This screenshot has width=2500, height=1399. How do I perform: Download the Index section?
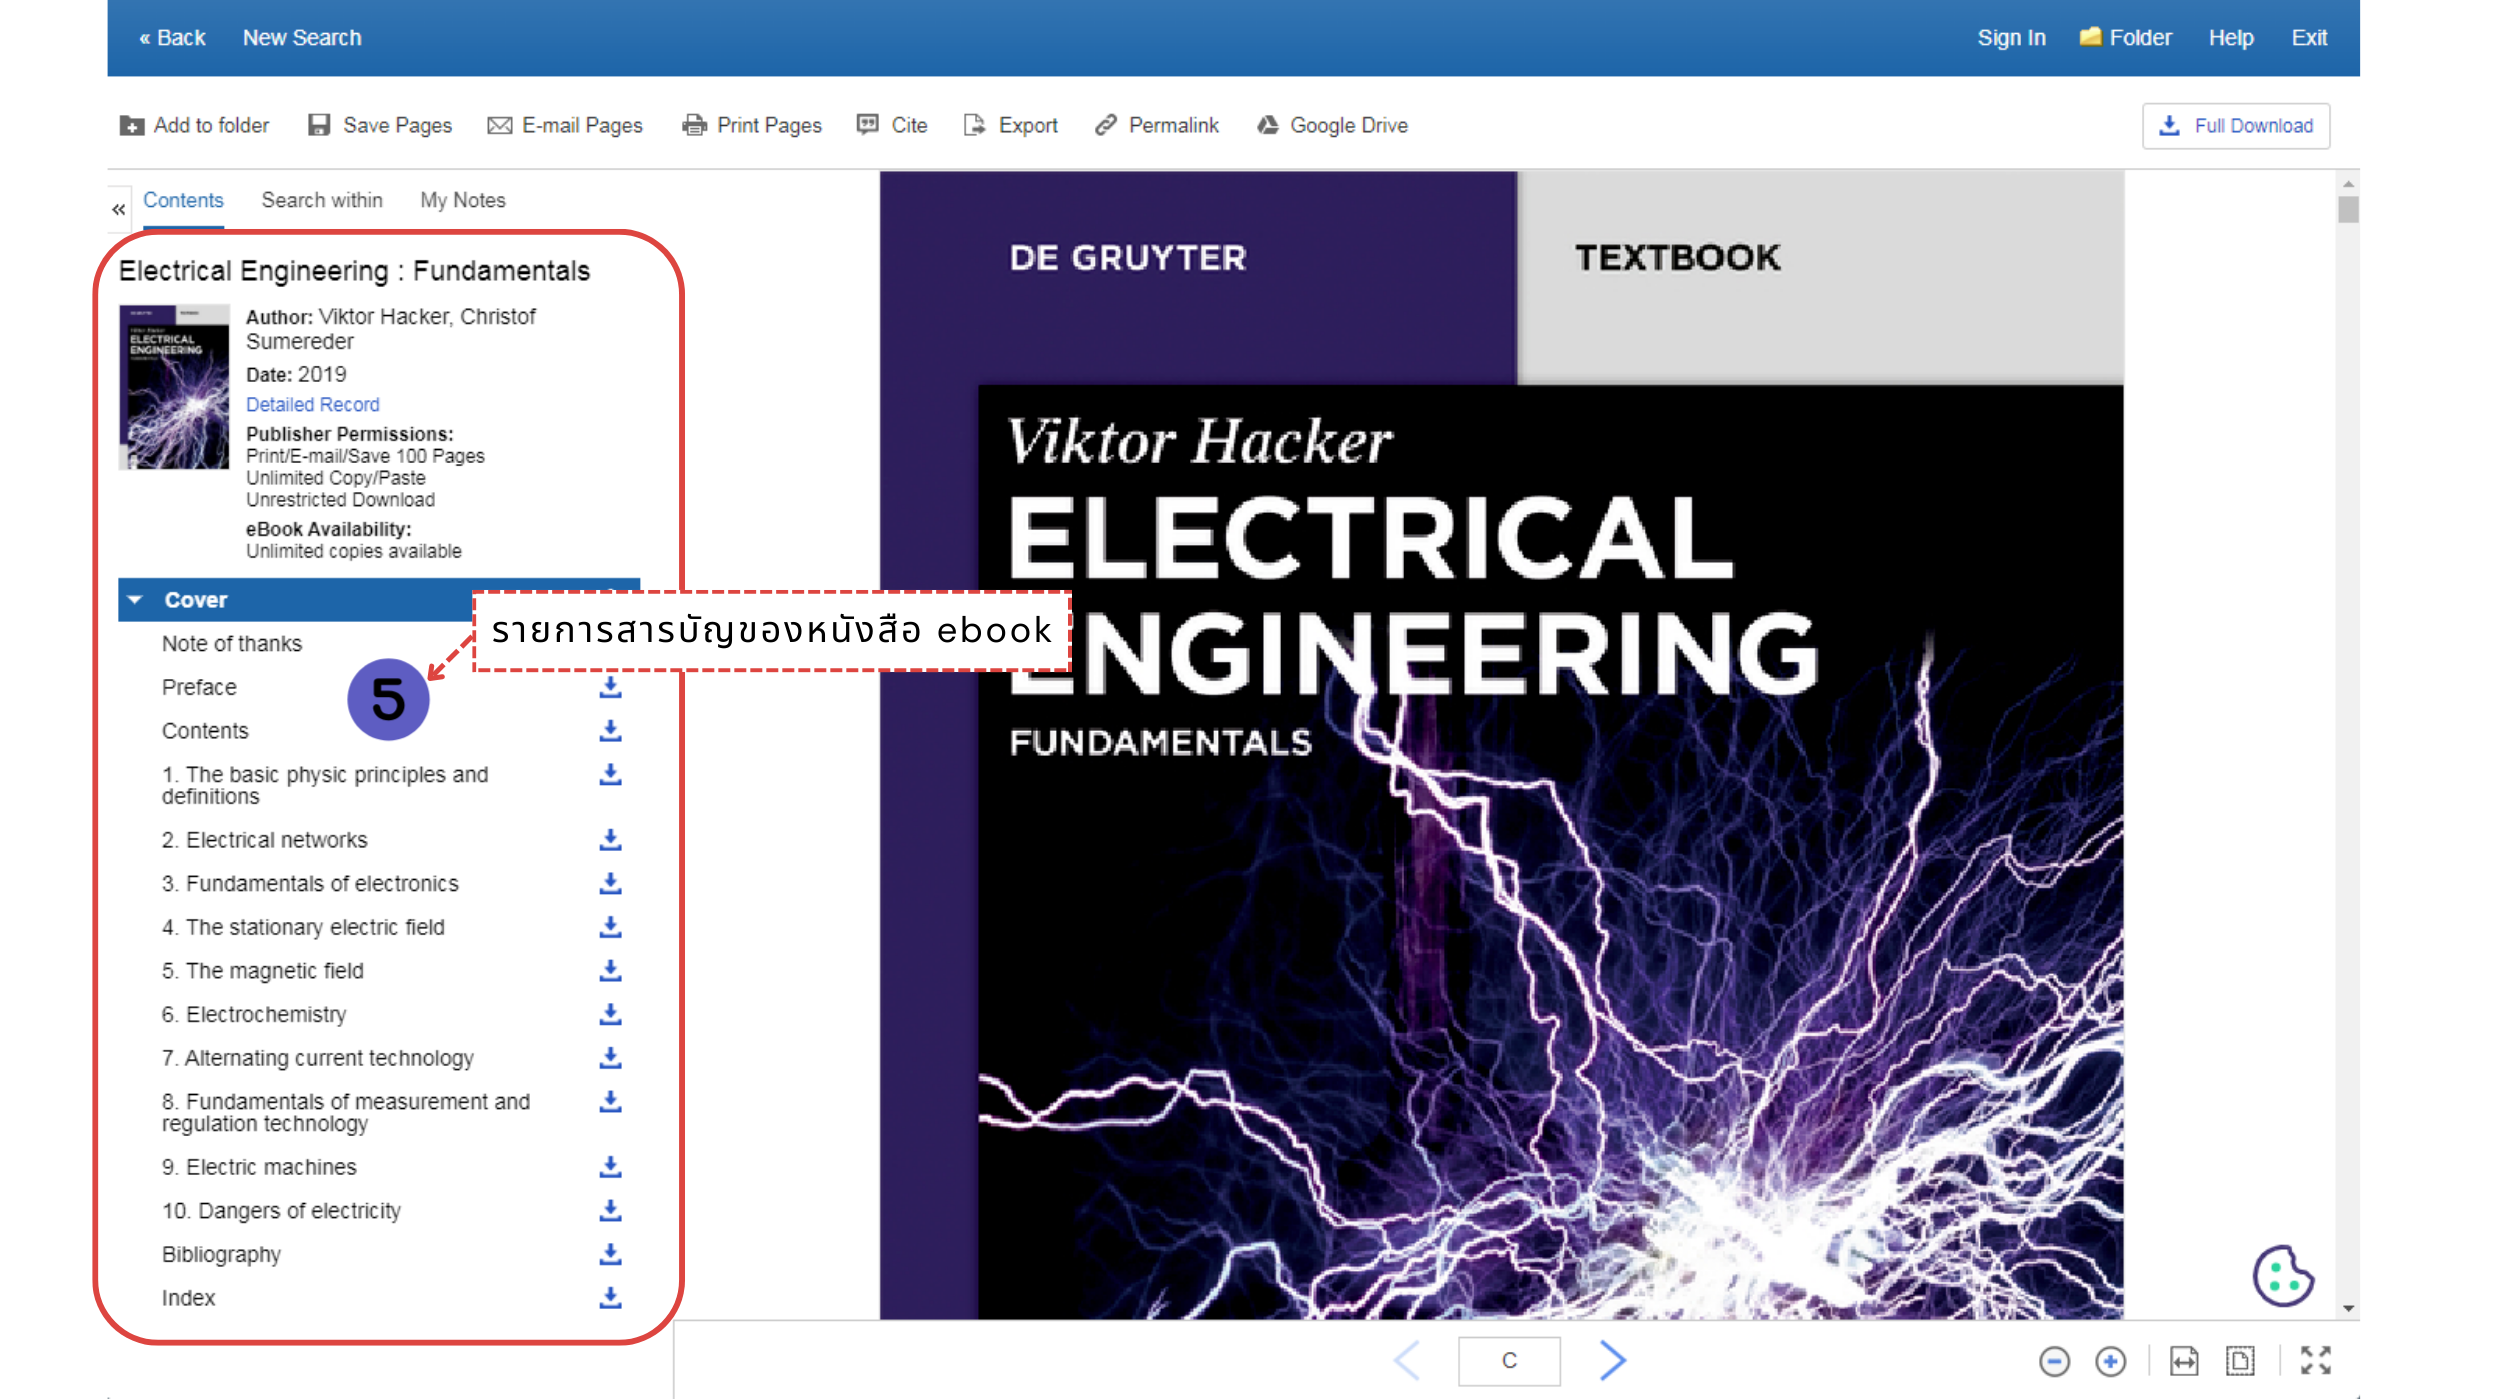(x=610, y=1298)
